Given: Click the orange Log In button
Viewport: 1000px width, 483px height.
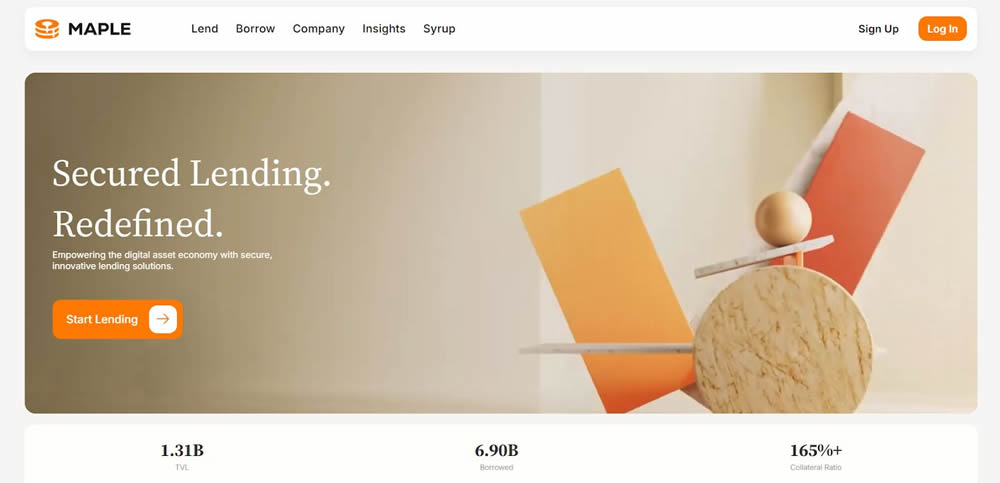Looking at the screenshot, I should point(943,29).
